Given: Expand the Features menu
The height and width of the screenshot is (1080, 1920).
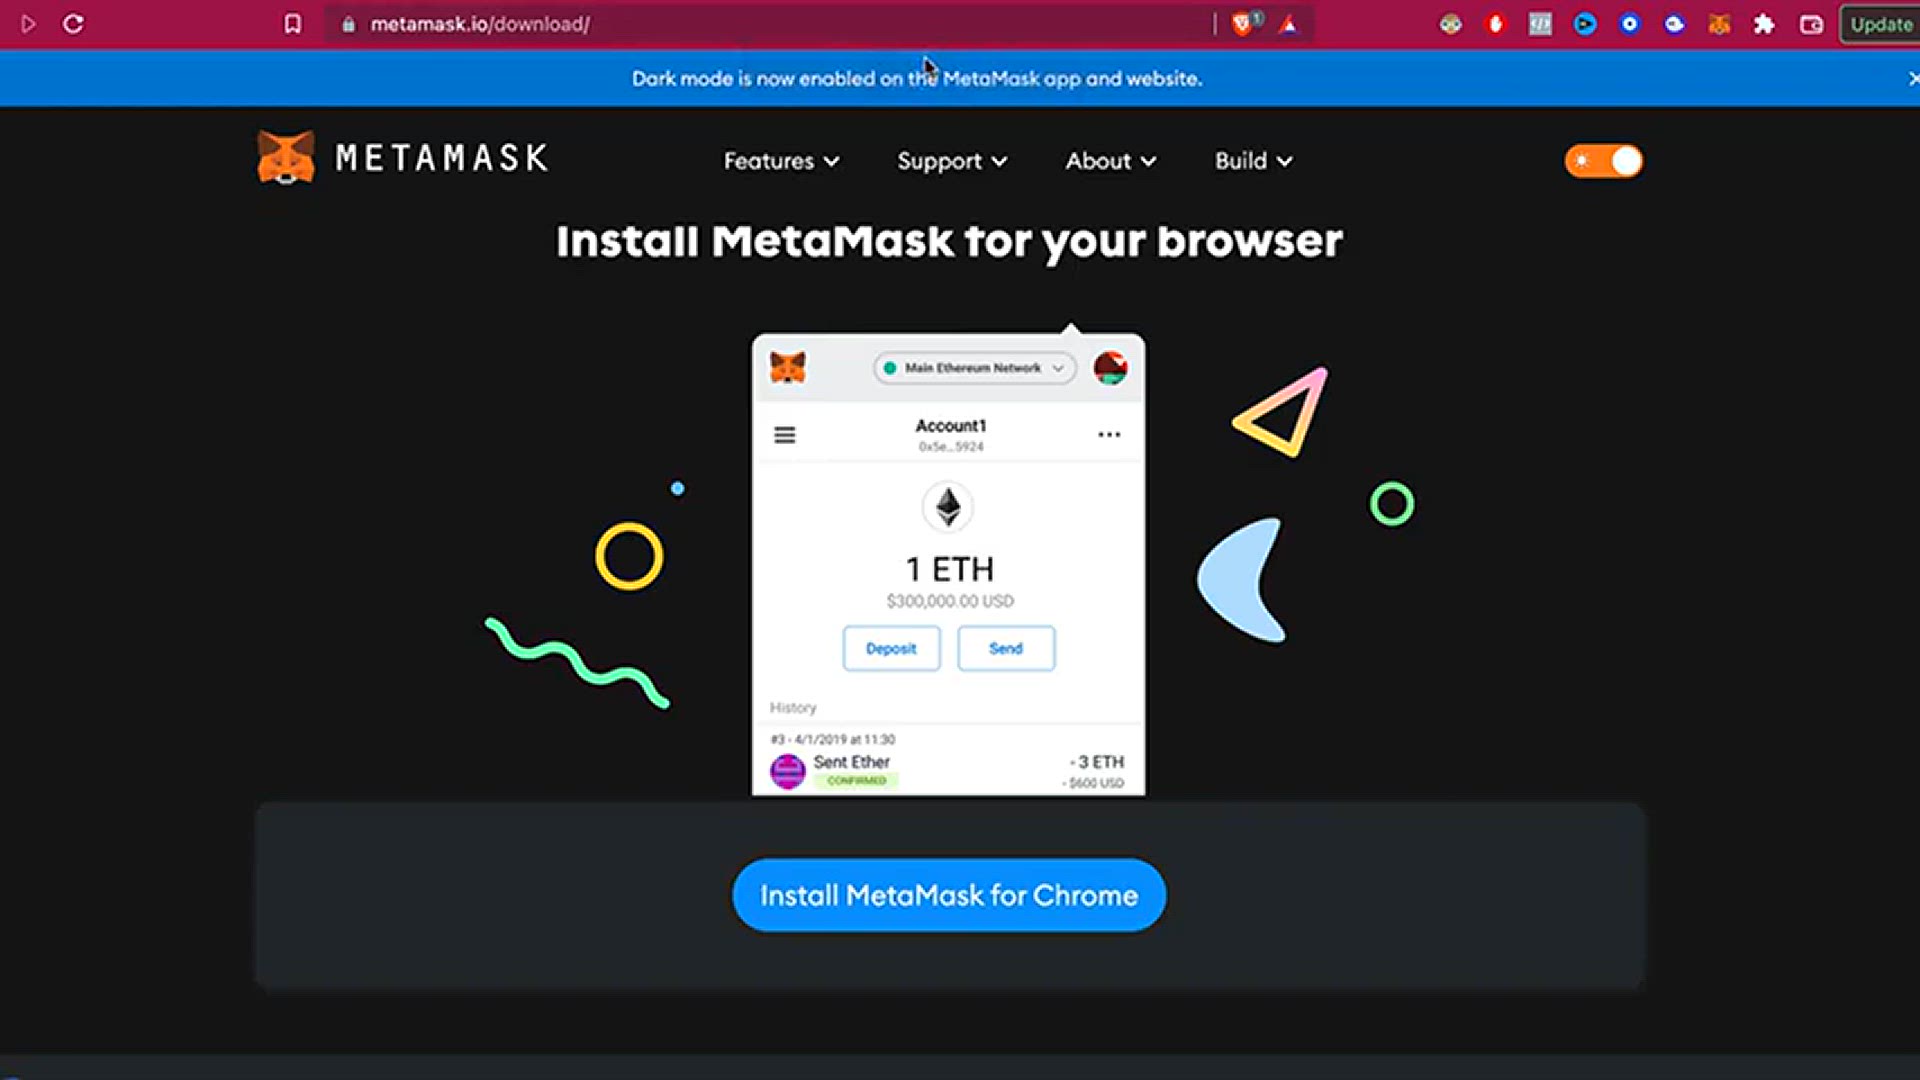Looking at the screenshot, I should point(781,161).
